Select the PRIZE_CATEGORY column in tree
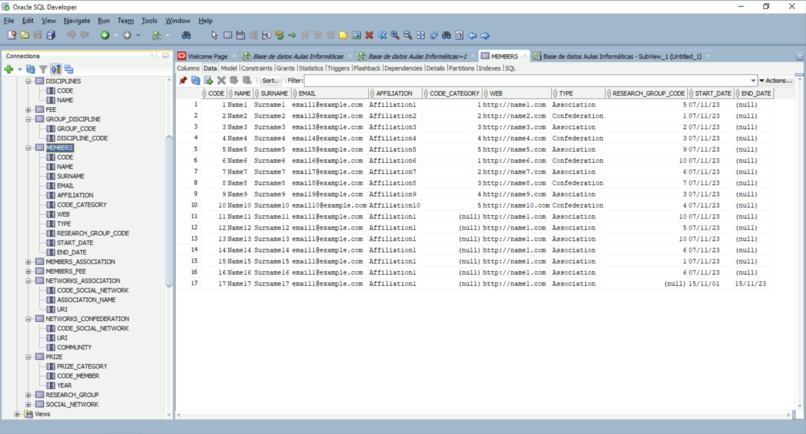The image size is (806, 434). point(82,367)
